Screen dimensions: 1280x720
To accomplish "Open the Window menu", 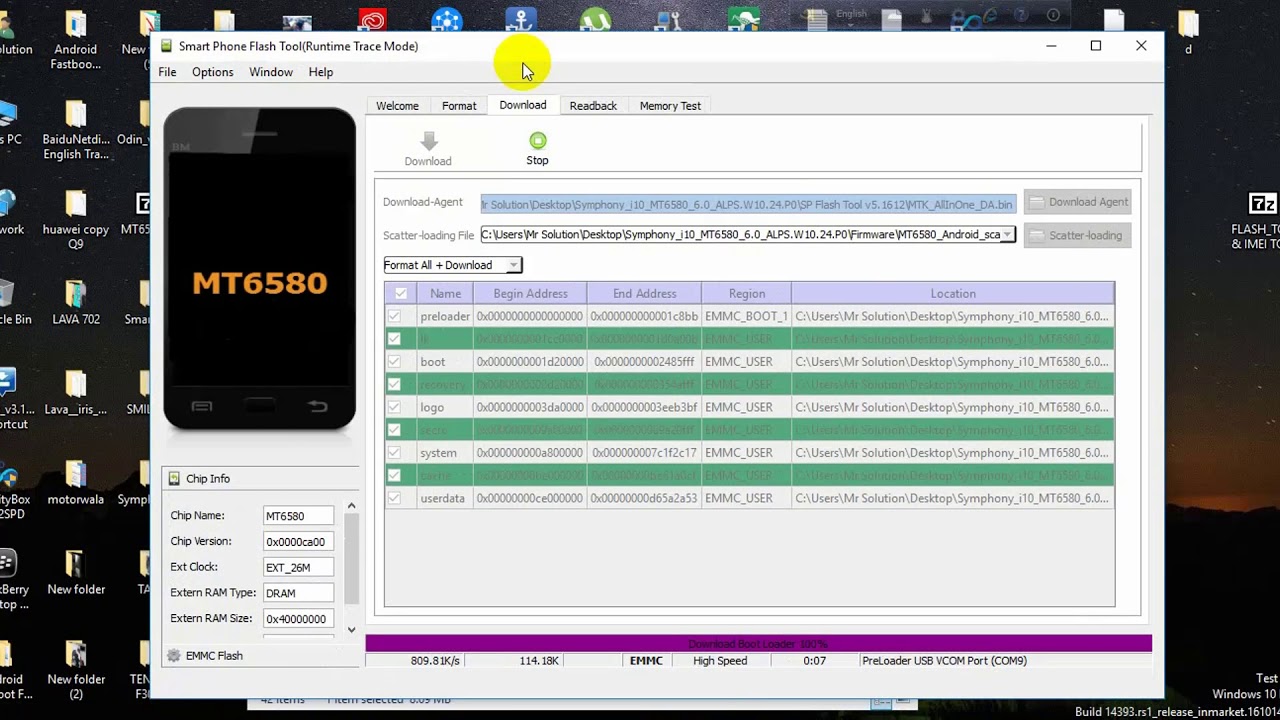I will 271,72.
